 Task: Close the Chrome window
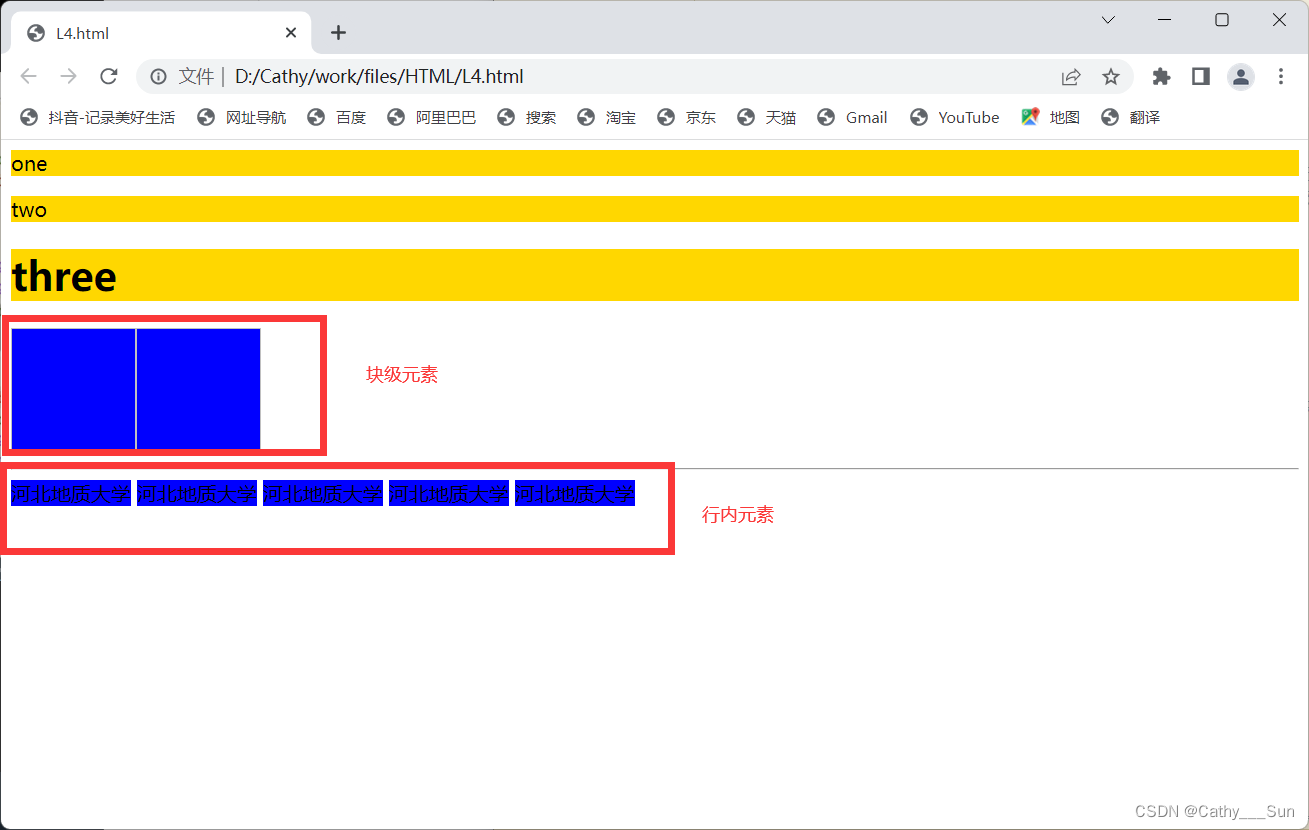tap(1279, 20)
